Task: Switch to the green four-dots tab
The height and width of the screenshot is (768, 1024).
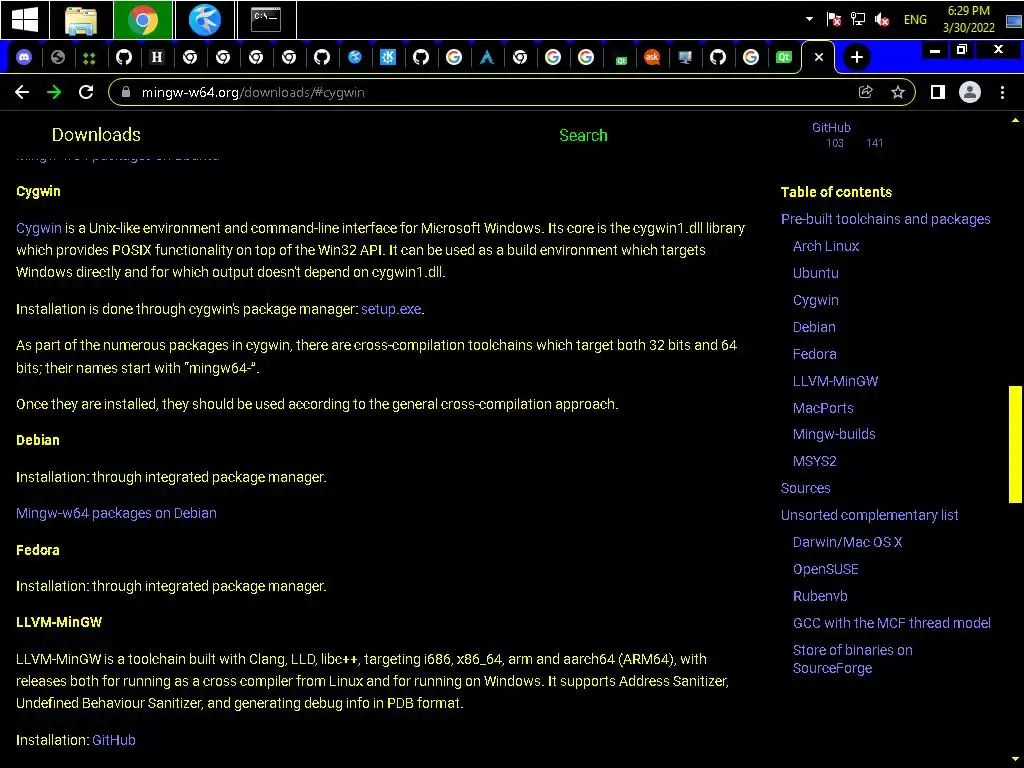Action: tap(89, 58)
